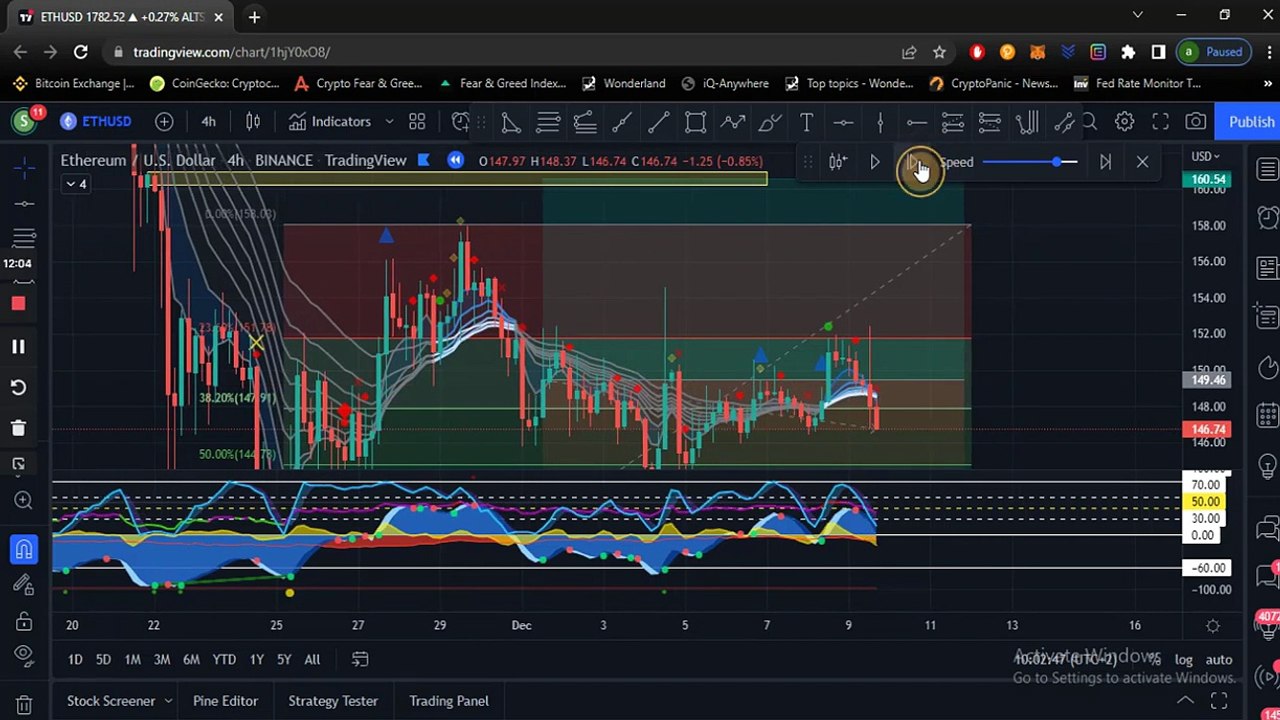Select the ray line drawing tool

click(x=659, y=122)
